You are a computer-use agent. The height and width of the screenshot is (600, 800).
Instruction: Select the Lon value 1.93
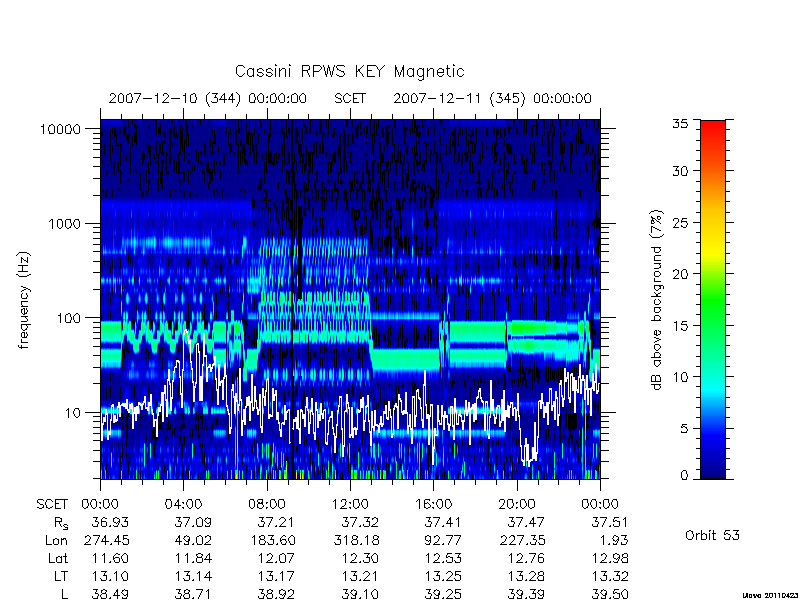(x=614, y=540)
